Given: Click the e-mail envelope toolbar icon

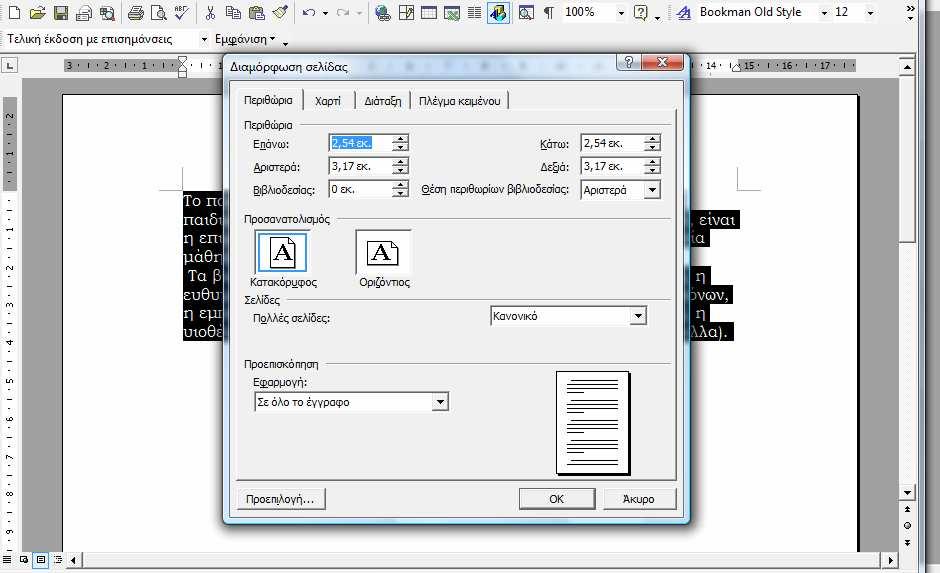Looking at the screenshot, I should point(84,13).
